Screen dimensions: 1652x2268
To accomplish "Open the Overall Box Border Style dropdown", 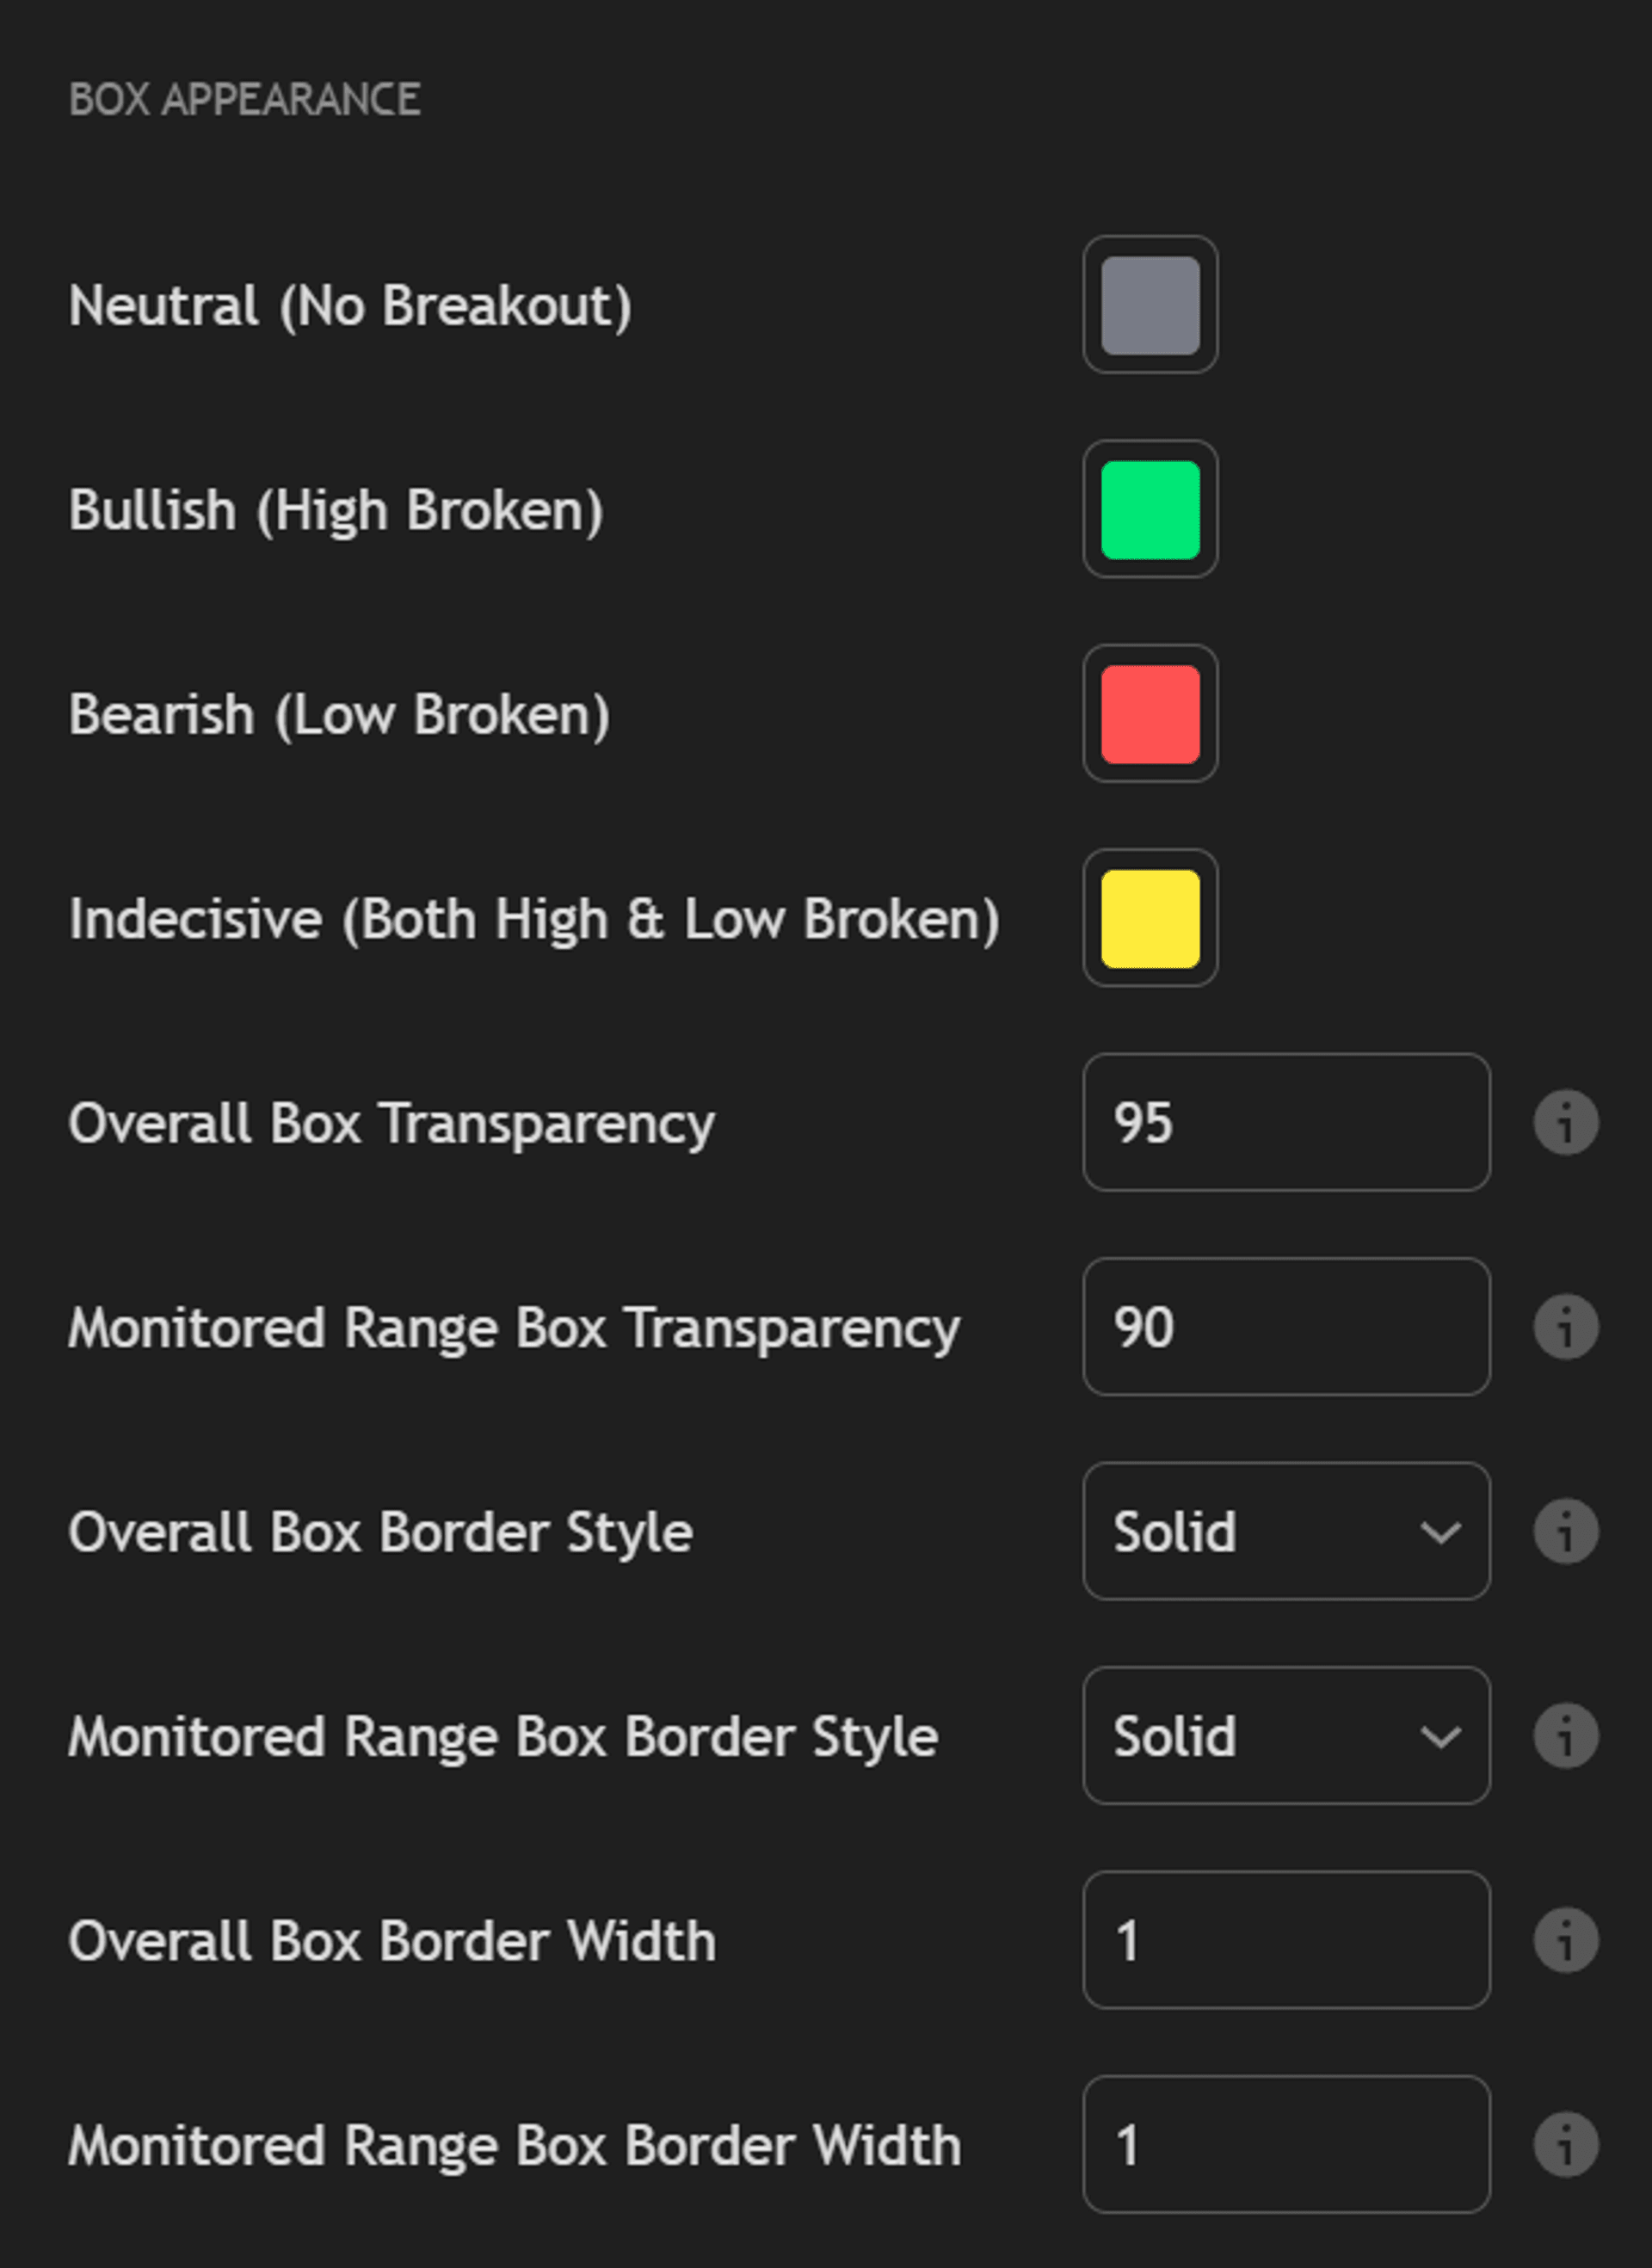I will tap(1285, 1532).
